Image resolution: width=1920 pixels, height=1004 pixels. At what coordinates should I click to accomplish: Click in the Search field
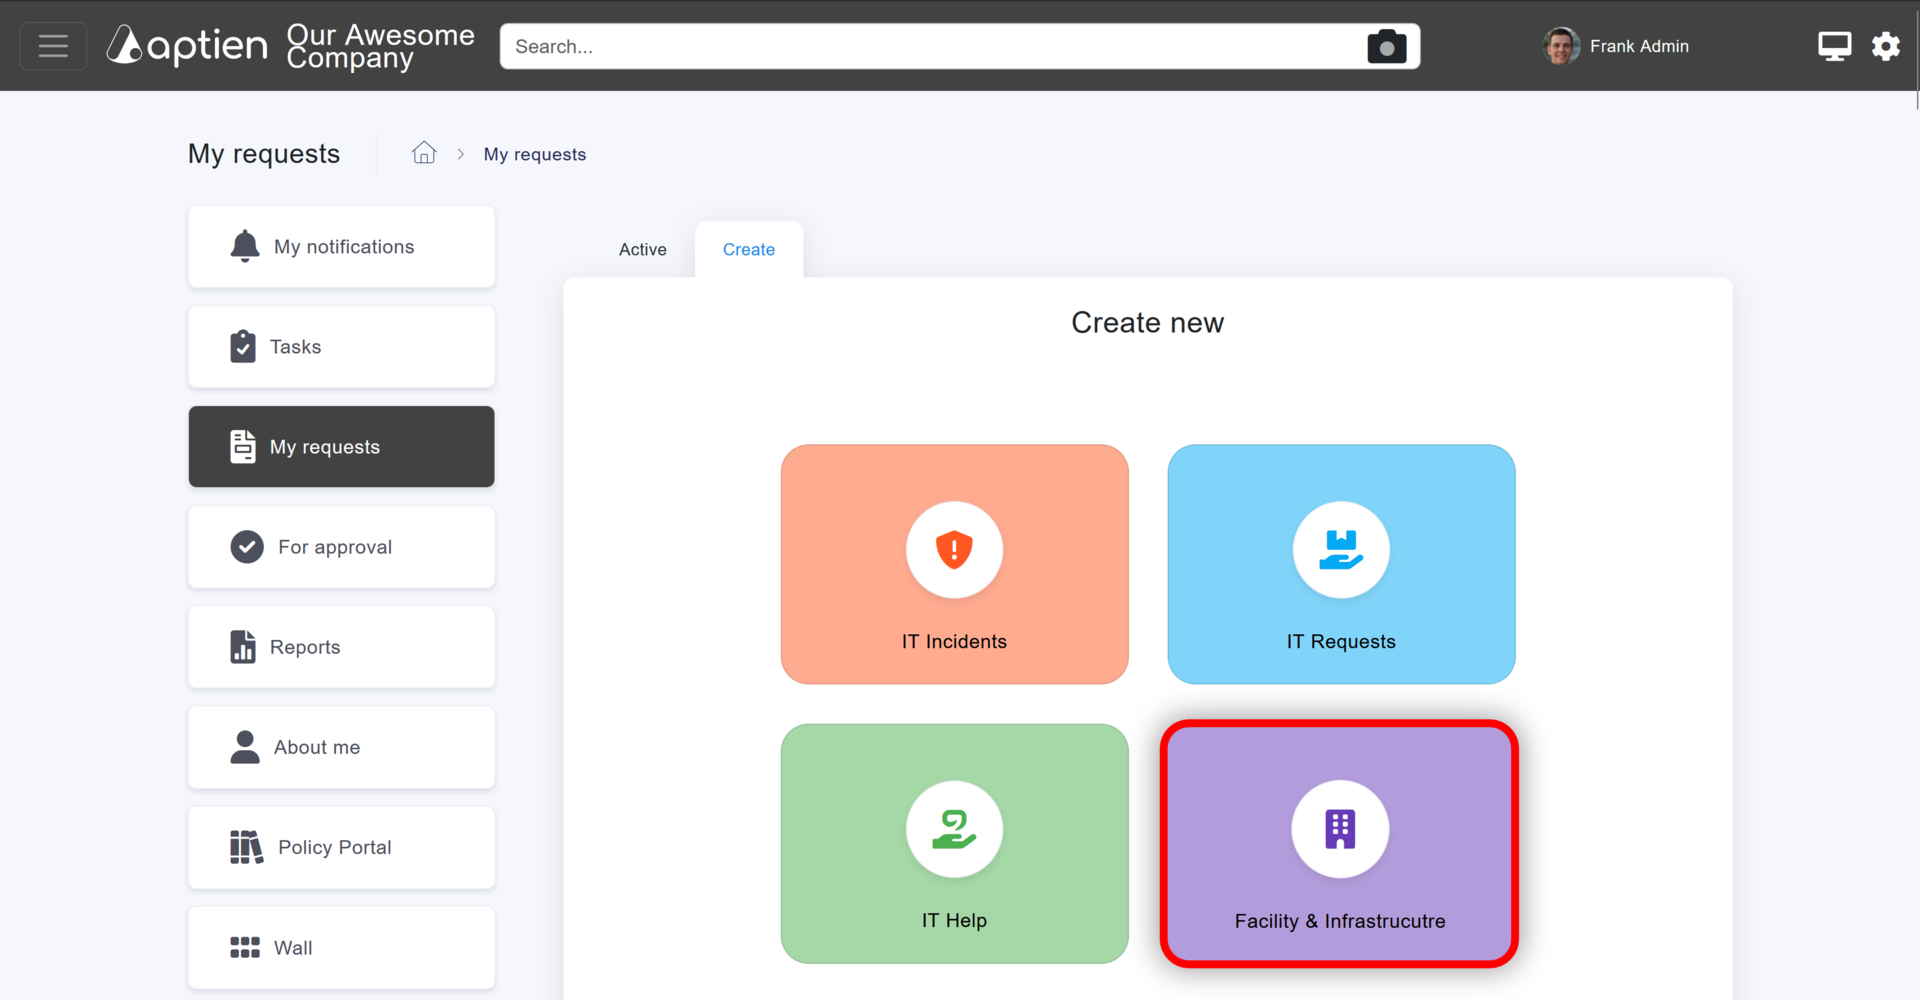[930, 47]
